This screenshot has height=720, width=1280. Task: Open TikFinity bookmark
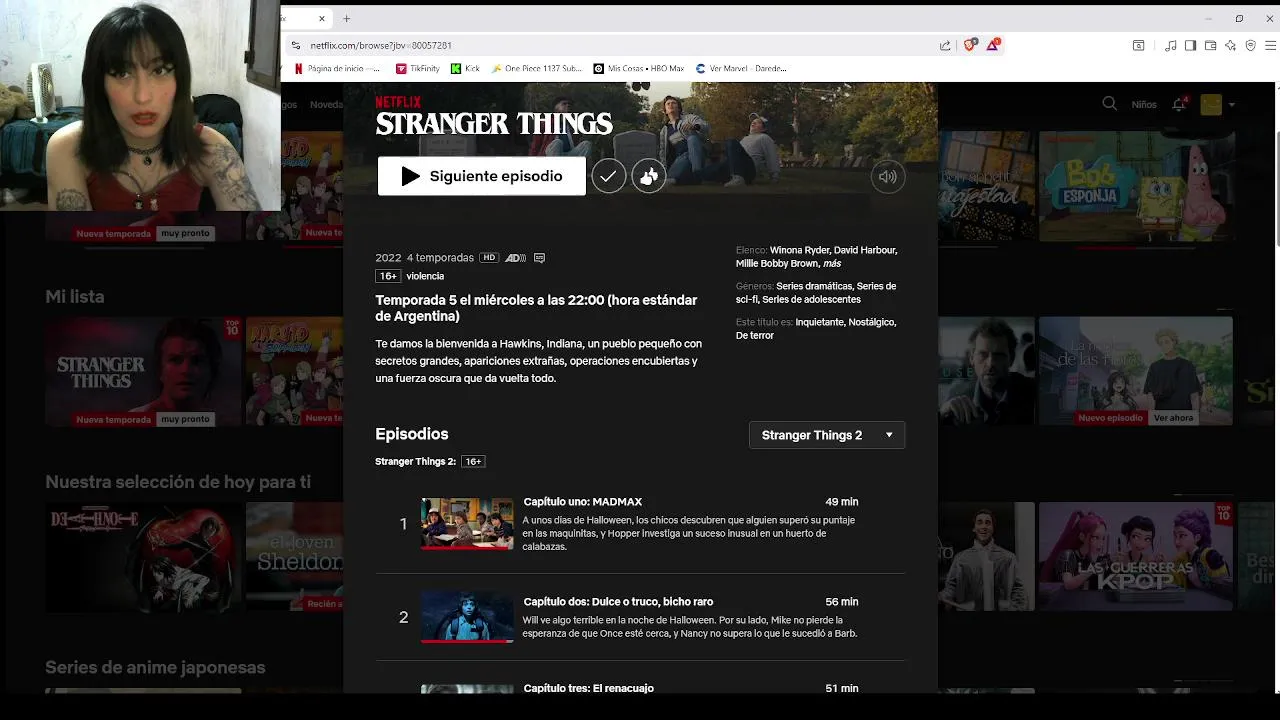coord(418,69)
